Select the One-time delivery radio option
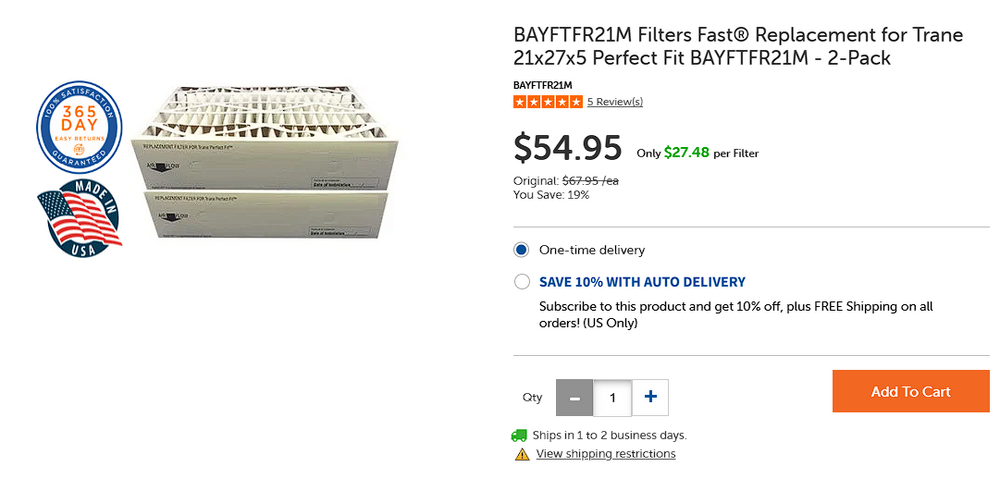The height and width of the screenshot is (491, 1000). click(521, 250)
